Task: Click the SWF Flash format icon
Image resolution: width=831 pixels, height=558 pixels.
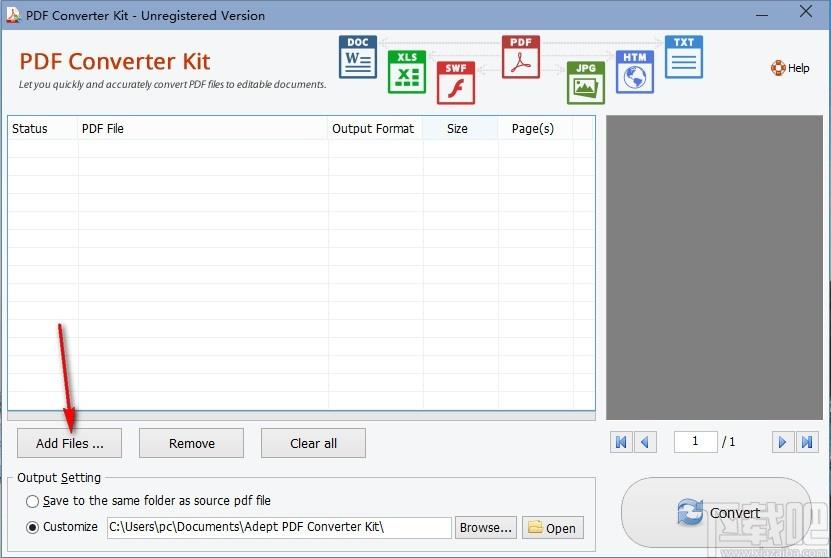Action: pos(456,83)
